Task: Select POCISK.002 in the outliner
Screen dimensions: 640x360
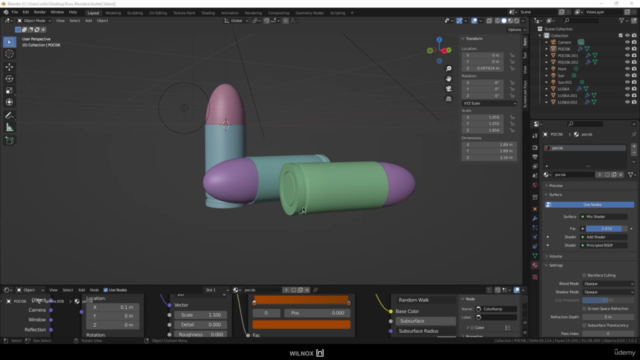Action: [x=568, y=62]
